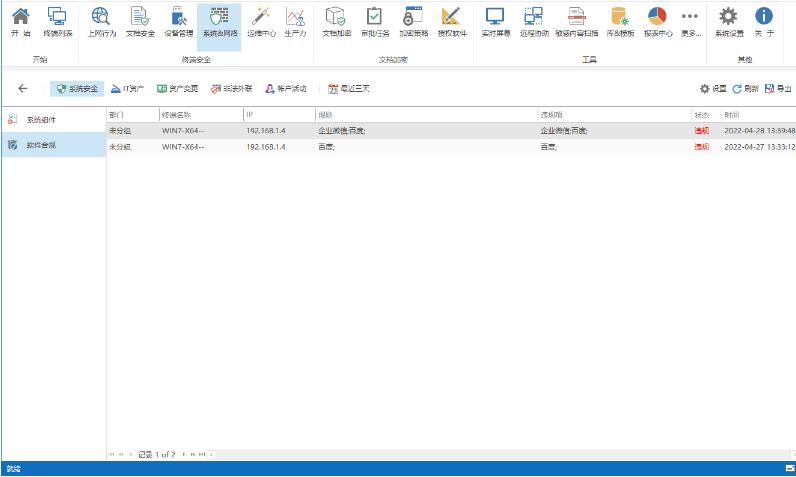Open 设备管理 from the ribbon
This screenshot has height=477, width=796.
click(x=177, y=22)
